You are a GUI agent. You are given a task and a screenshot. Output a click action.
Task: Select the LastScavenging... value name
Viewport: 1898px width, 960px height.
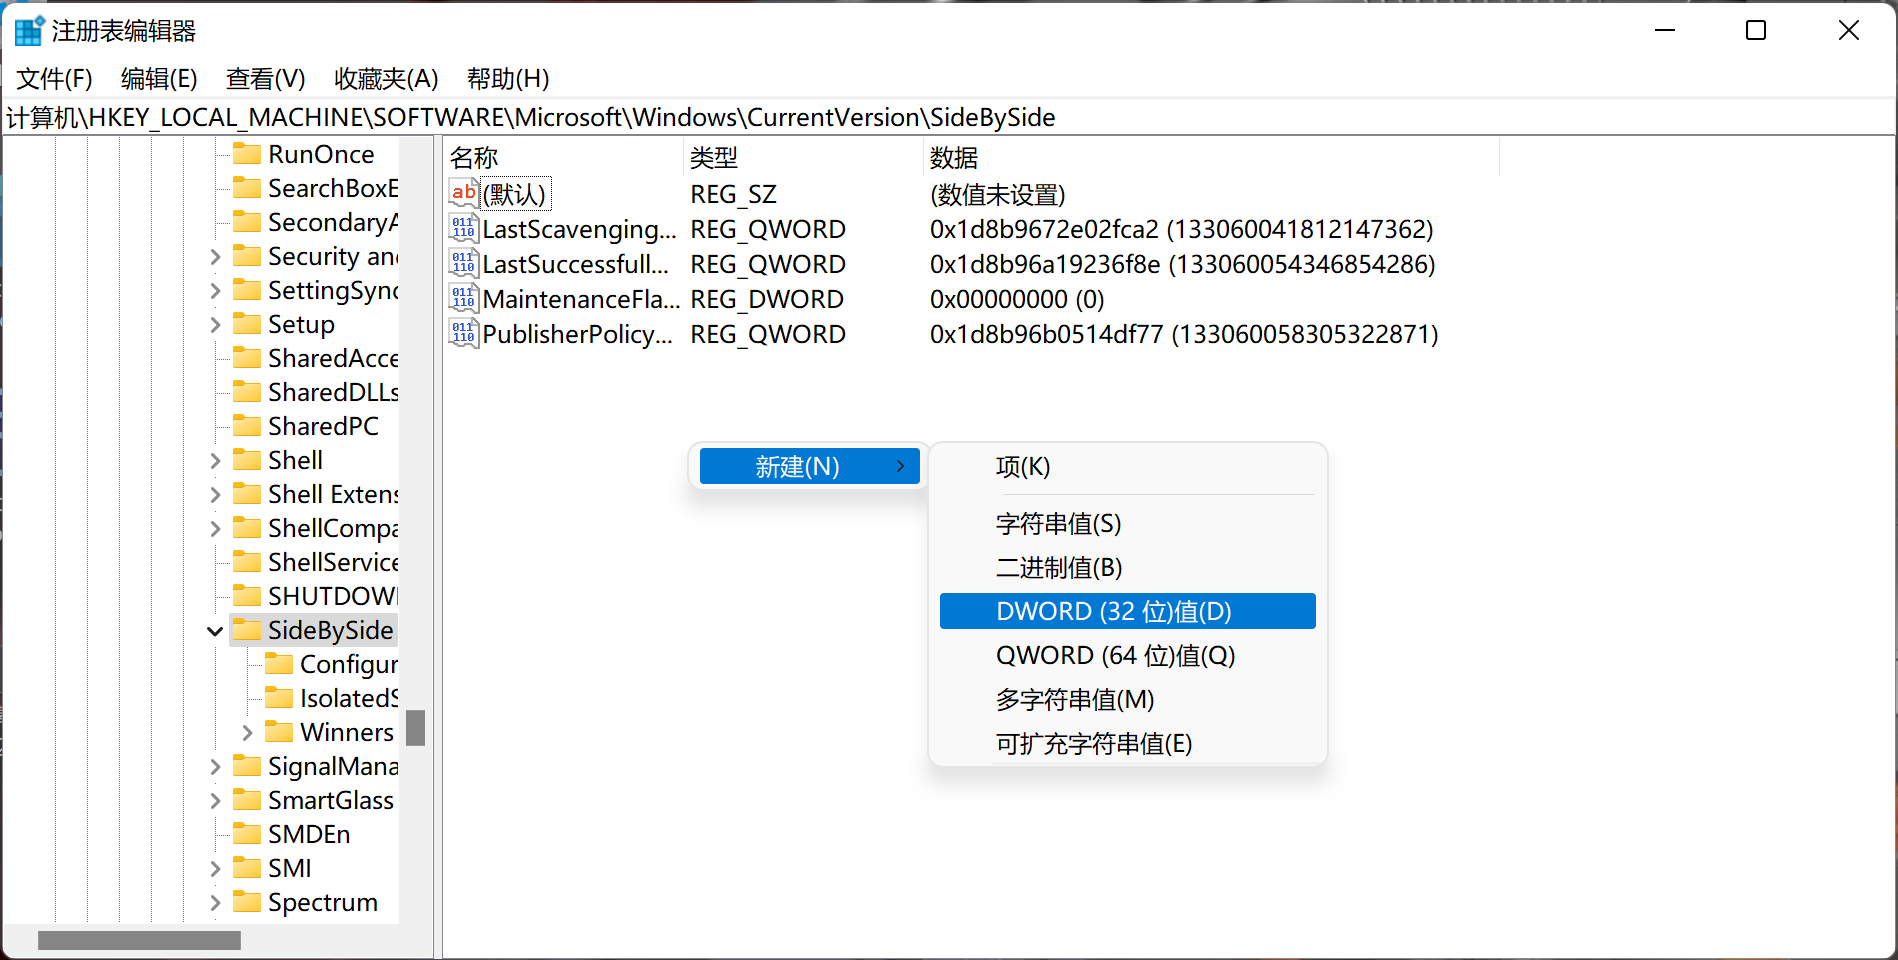(x=579, y=229)
